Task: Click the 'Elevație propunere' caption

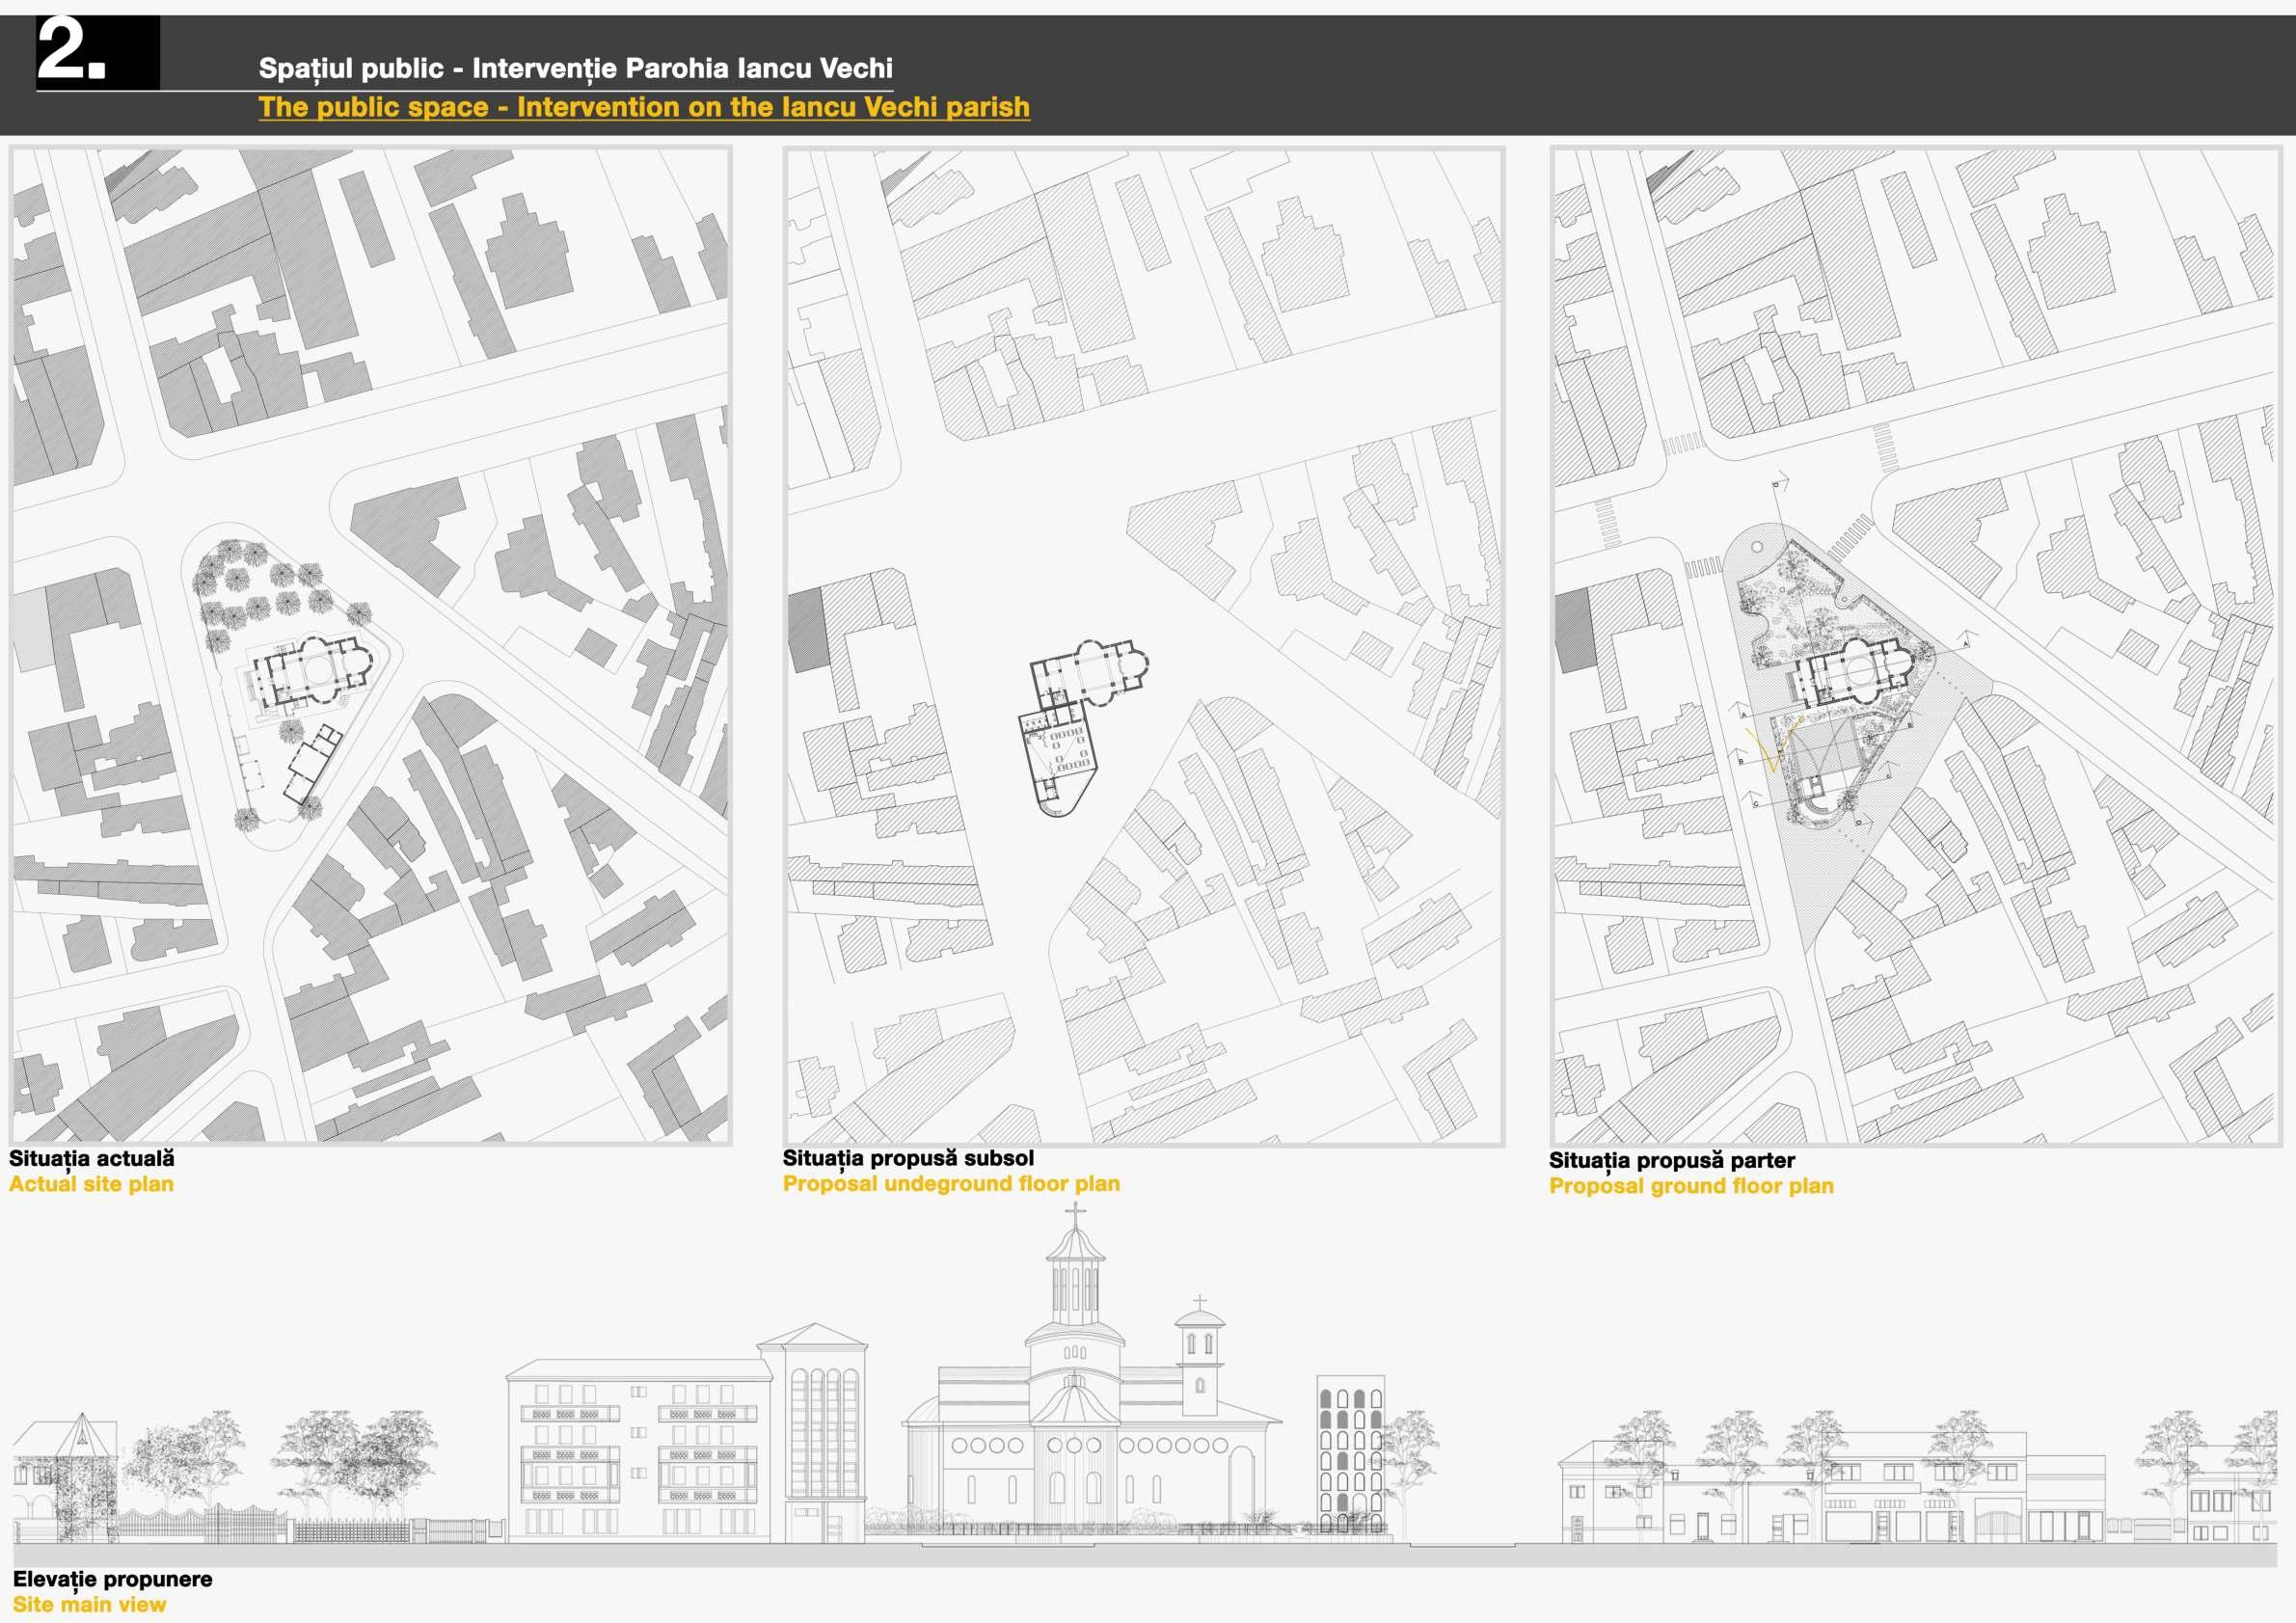Action: (112, 1579)
